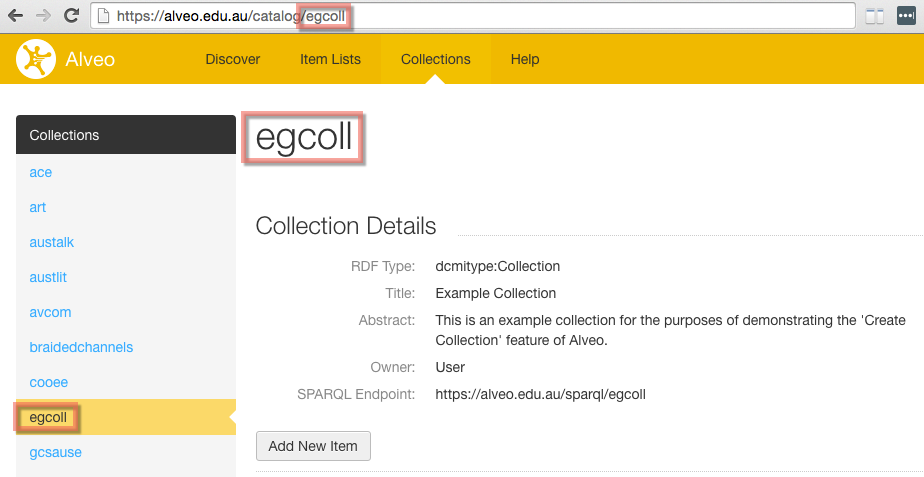Open the braidedchannels collection
The image size is (924, 477).
[81, 347]
